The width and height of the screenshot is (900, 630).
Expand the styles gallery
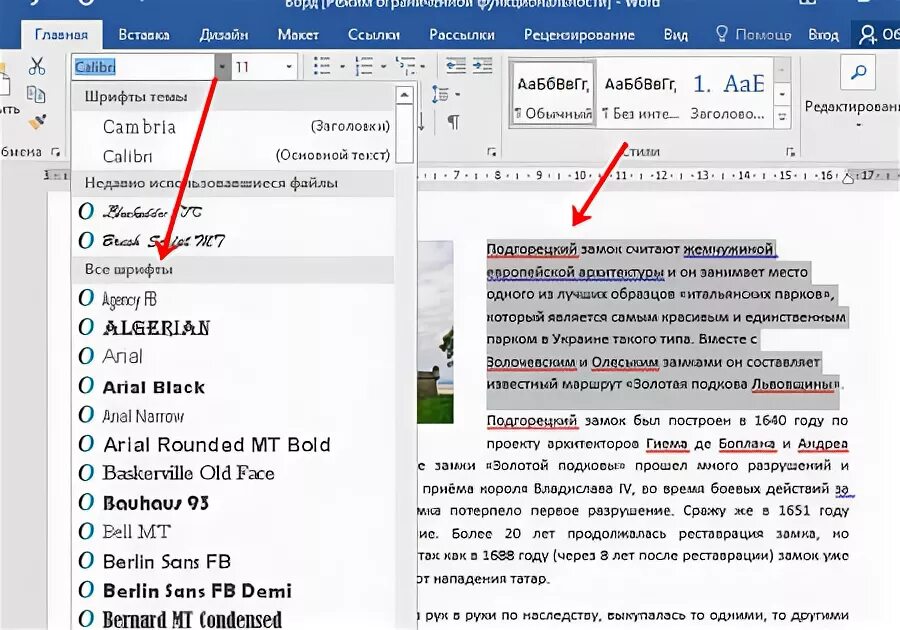(781, 116)
